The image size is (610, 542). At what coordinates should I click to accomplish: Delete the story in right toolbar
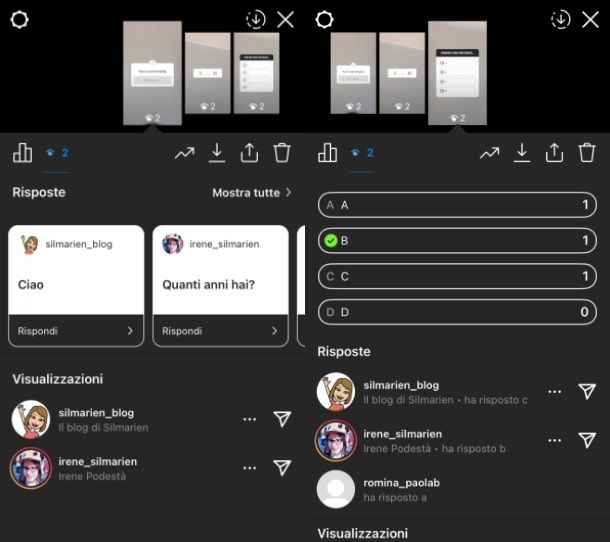point(587,153)
